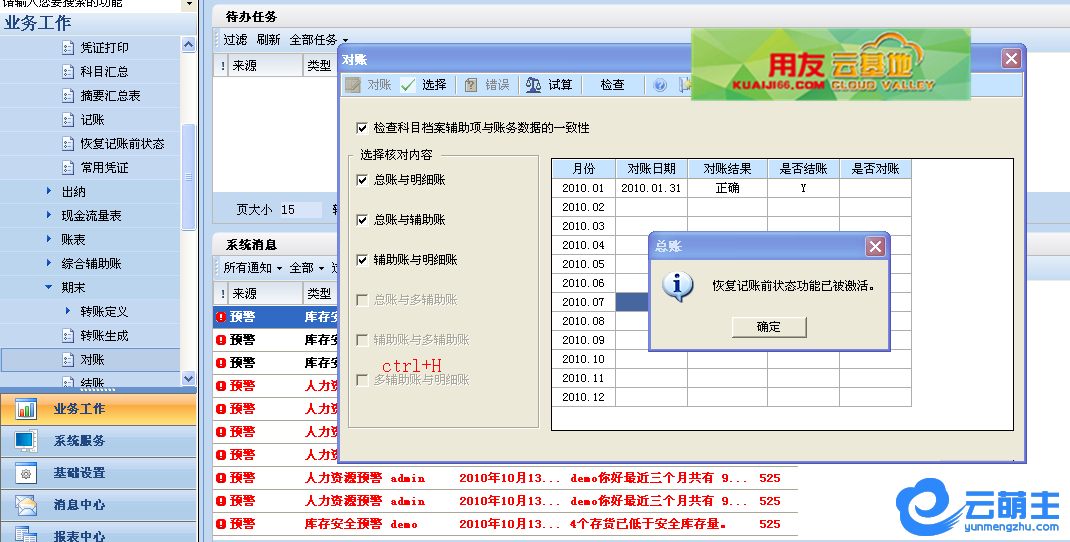The height and width of the screenshot is (542, 1070).
Task: Click the sidebar scrollbar down arrow
Action: tap(189, 379)
